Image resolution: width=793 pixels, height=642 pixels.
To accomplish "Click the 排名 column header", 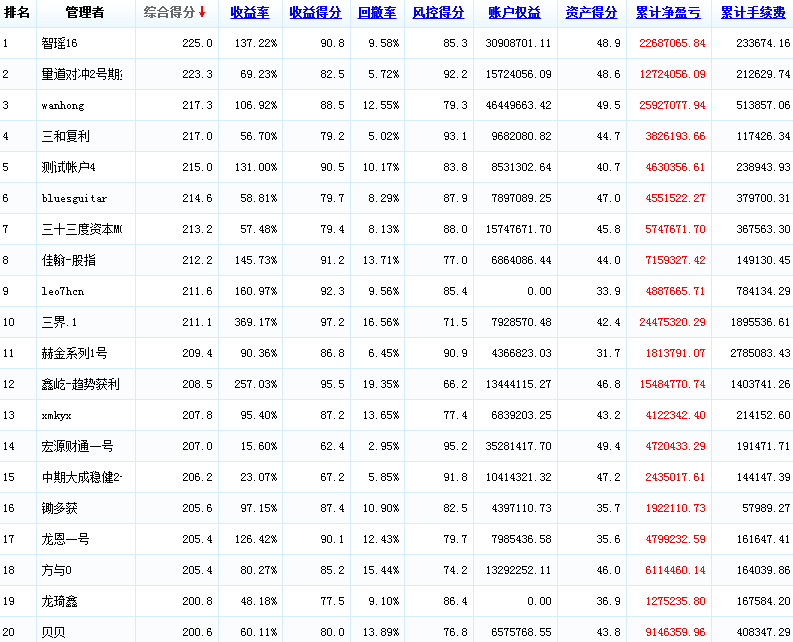I will 17,13.
